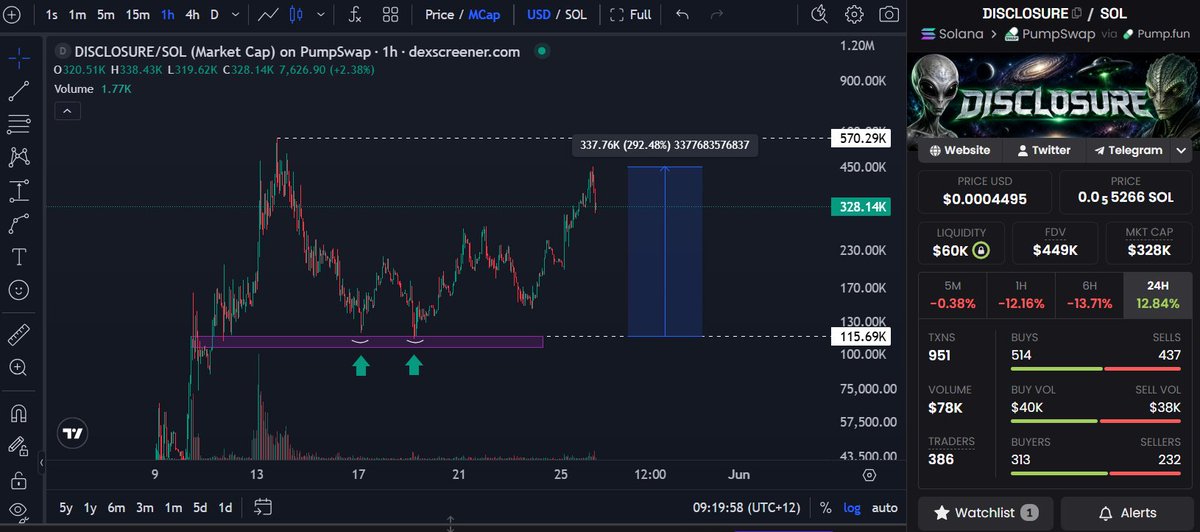Screen dimensions: 1200x532
Task: Switch to 1s timeframe
Action: (51, 14)
